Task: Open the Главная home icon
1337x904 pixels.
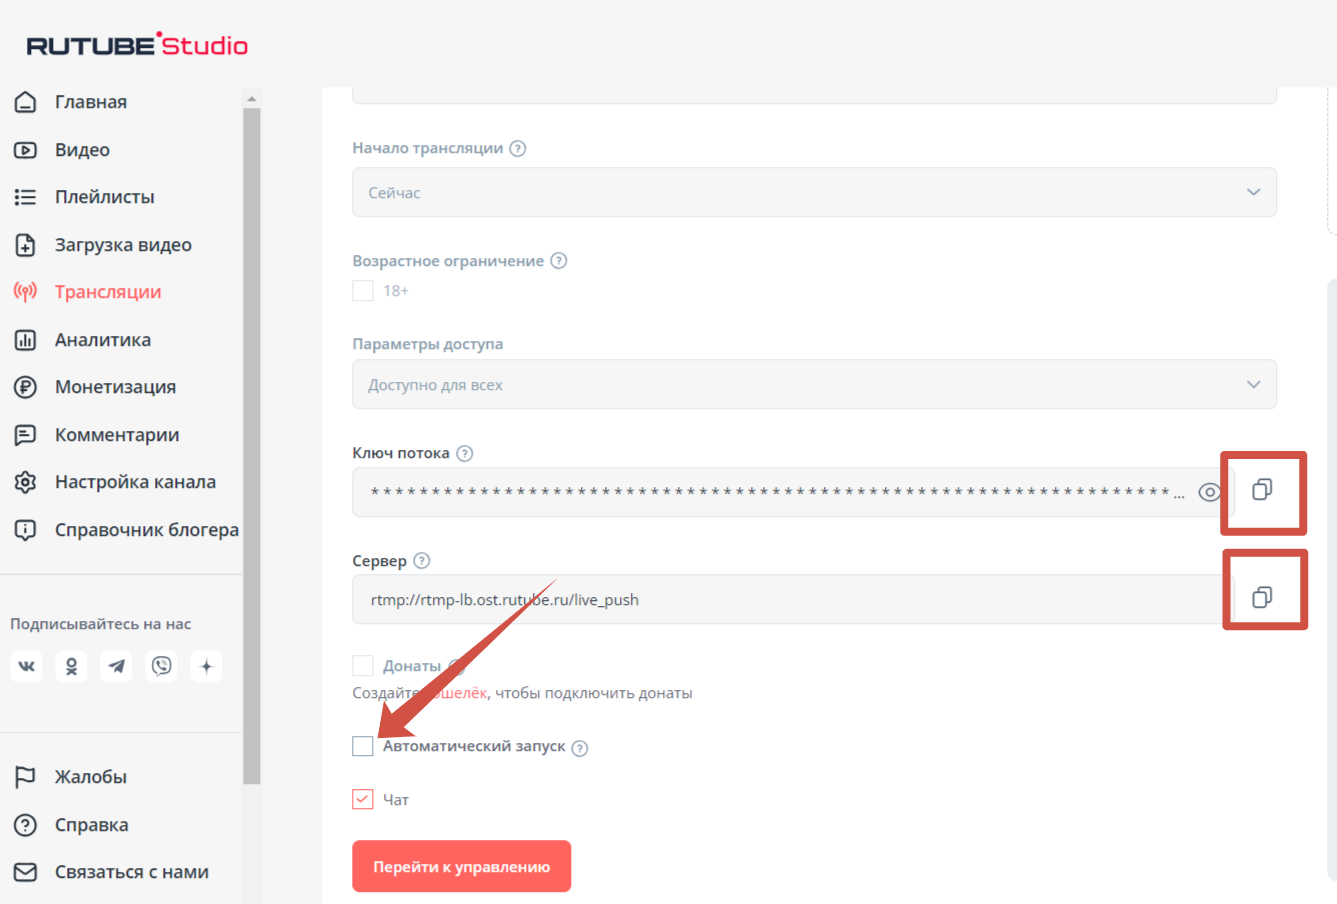Action: (26, 102)
